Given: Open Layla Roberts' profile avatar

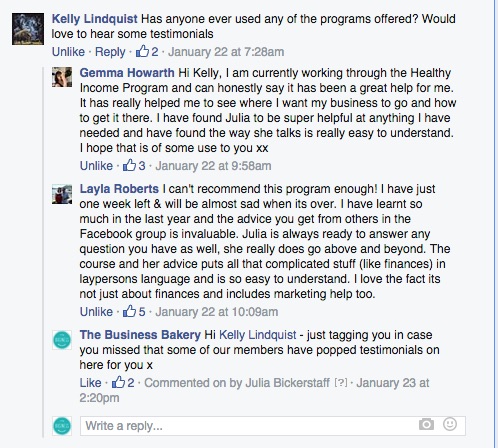Looking at the screenshot, I should pyautogui.click(x=62, y=194).
